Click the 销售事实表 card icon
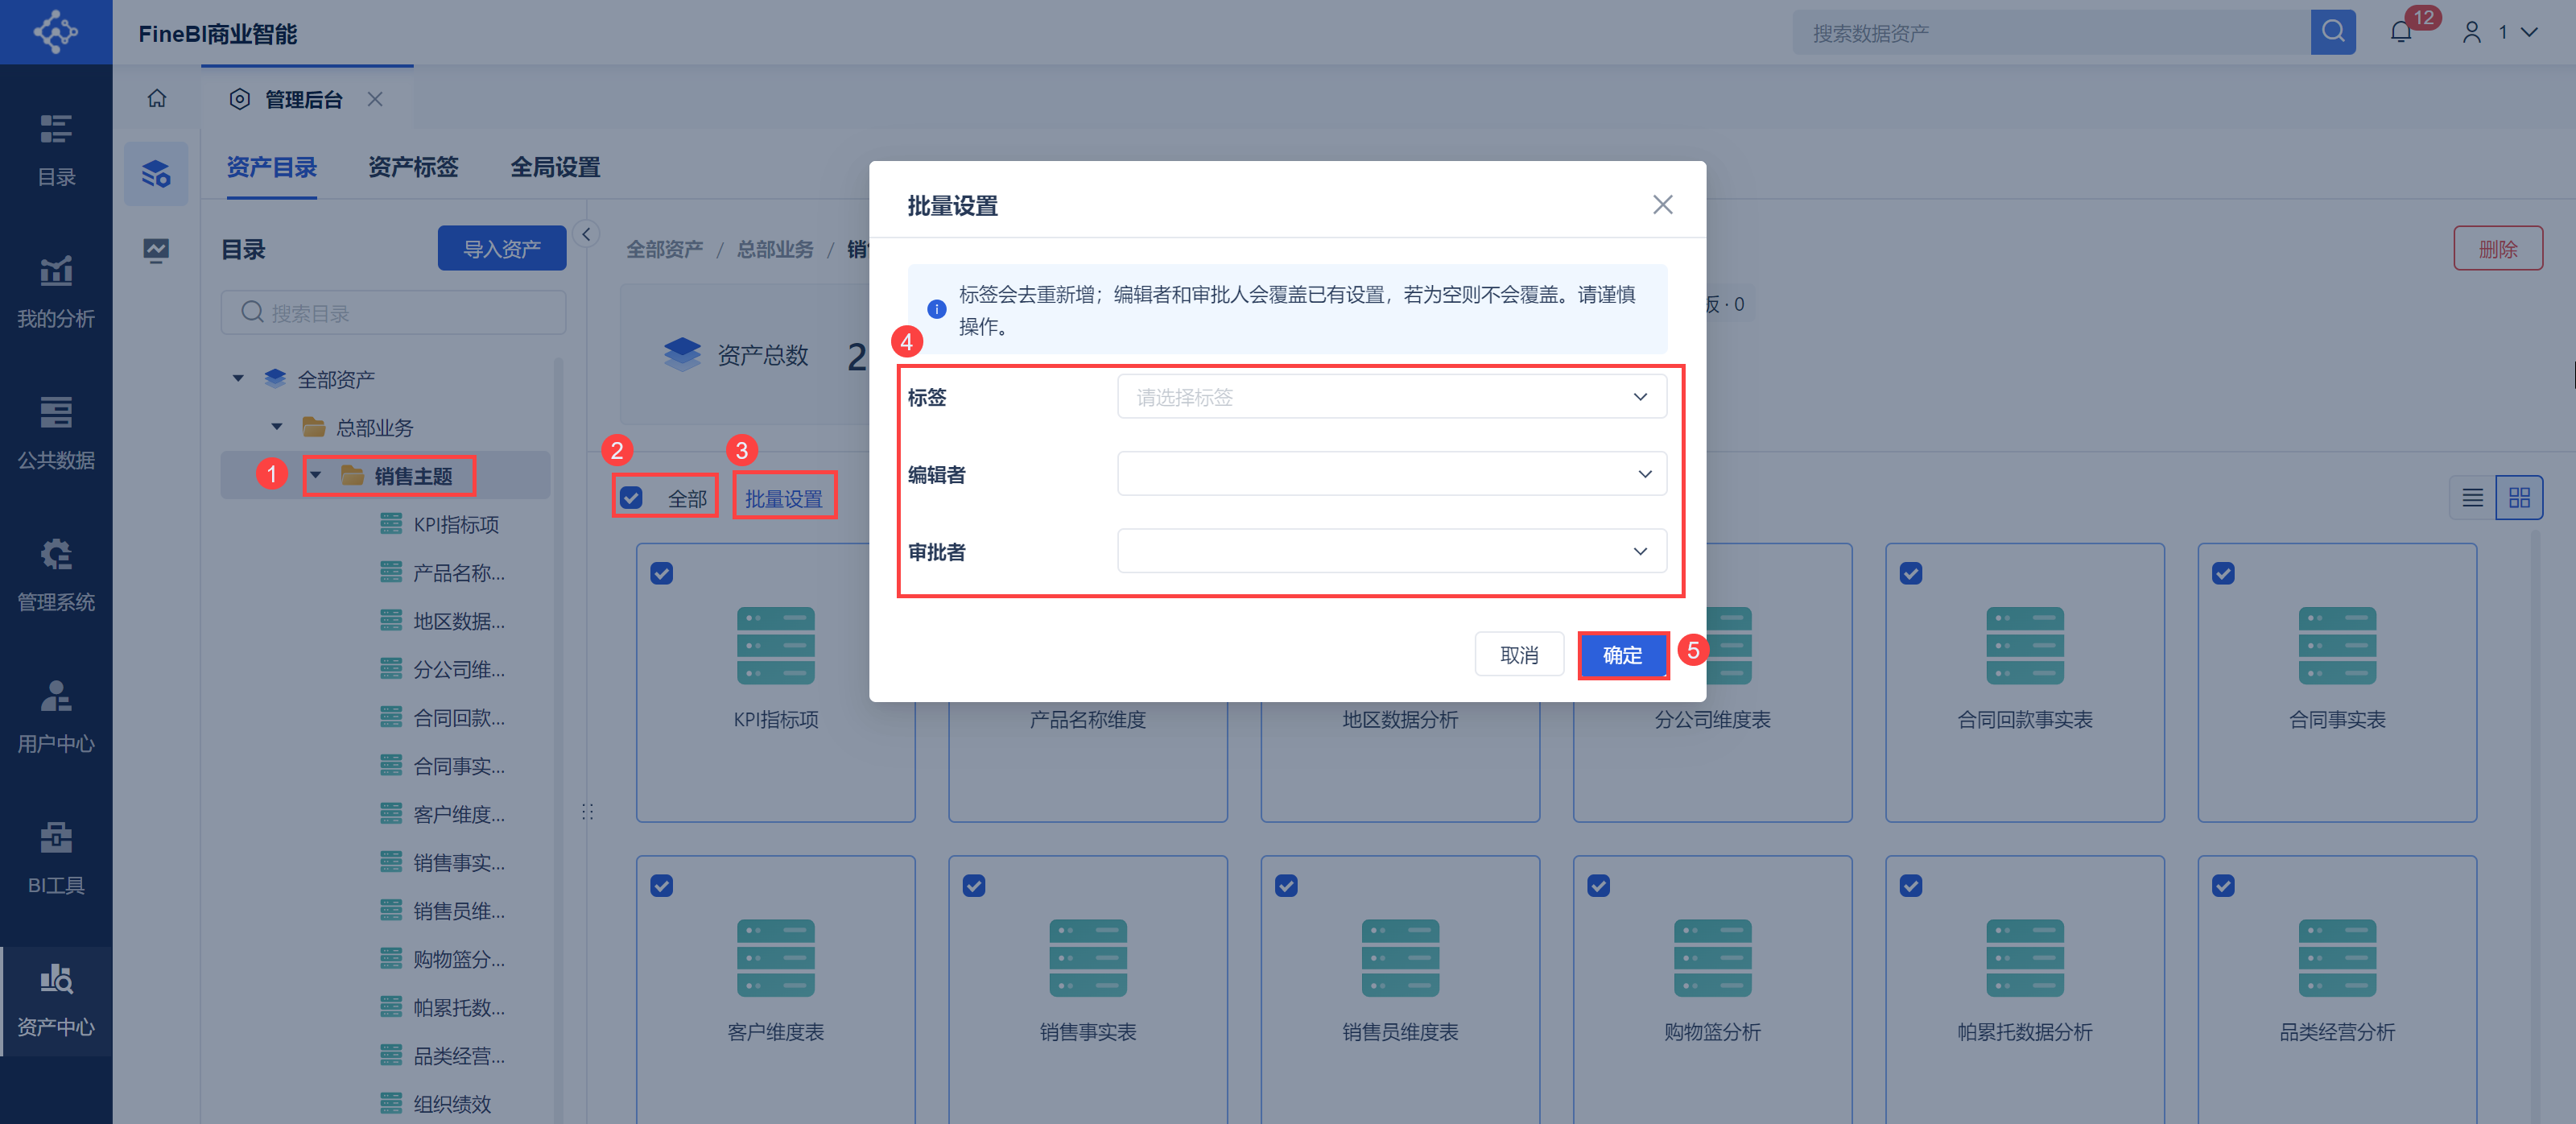Viewport: 2576px width, 1124px height. pyautogui.click(x=1088, y=958)
